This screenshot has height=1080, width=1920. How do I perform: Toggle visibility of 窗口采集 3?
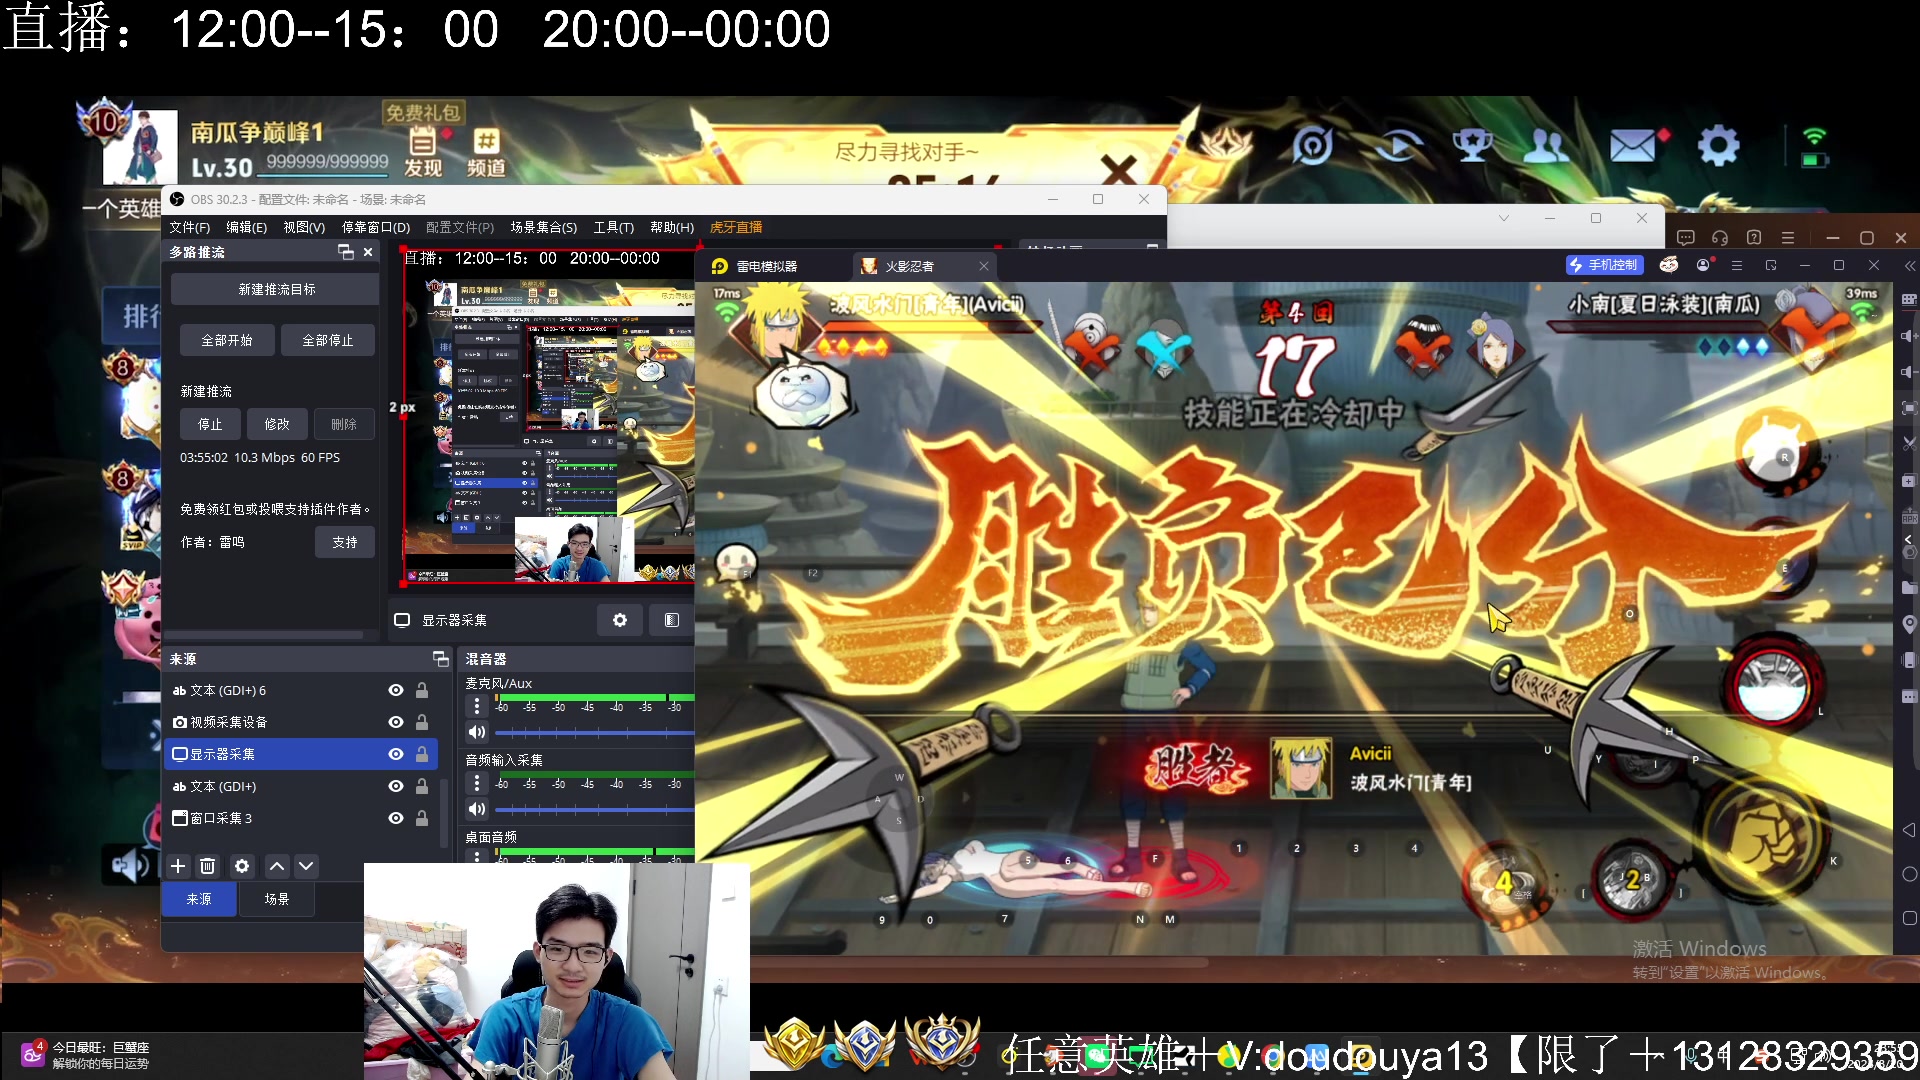pos(396,818)
